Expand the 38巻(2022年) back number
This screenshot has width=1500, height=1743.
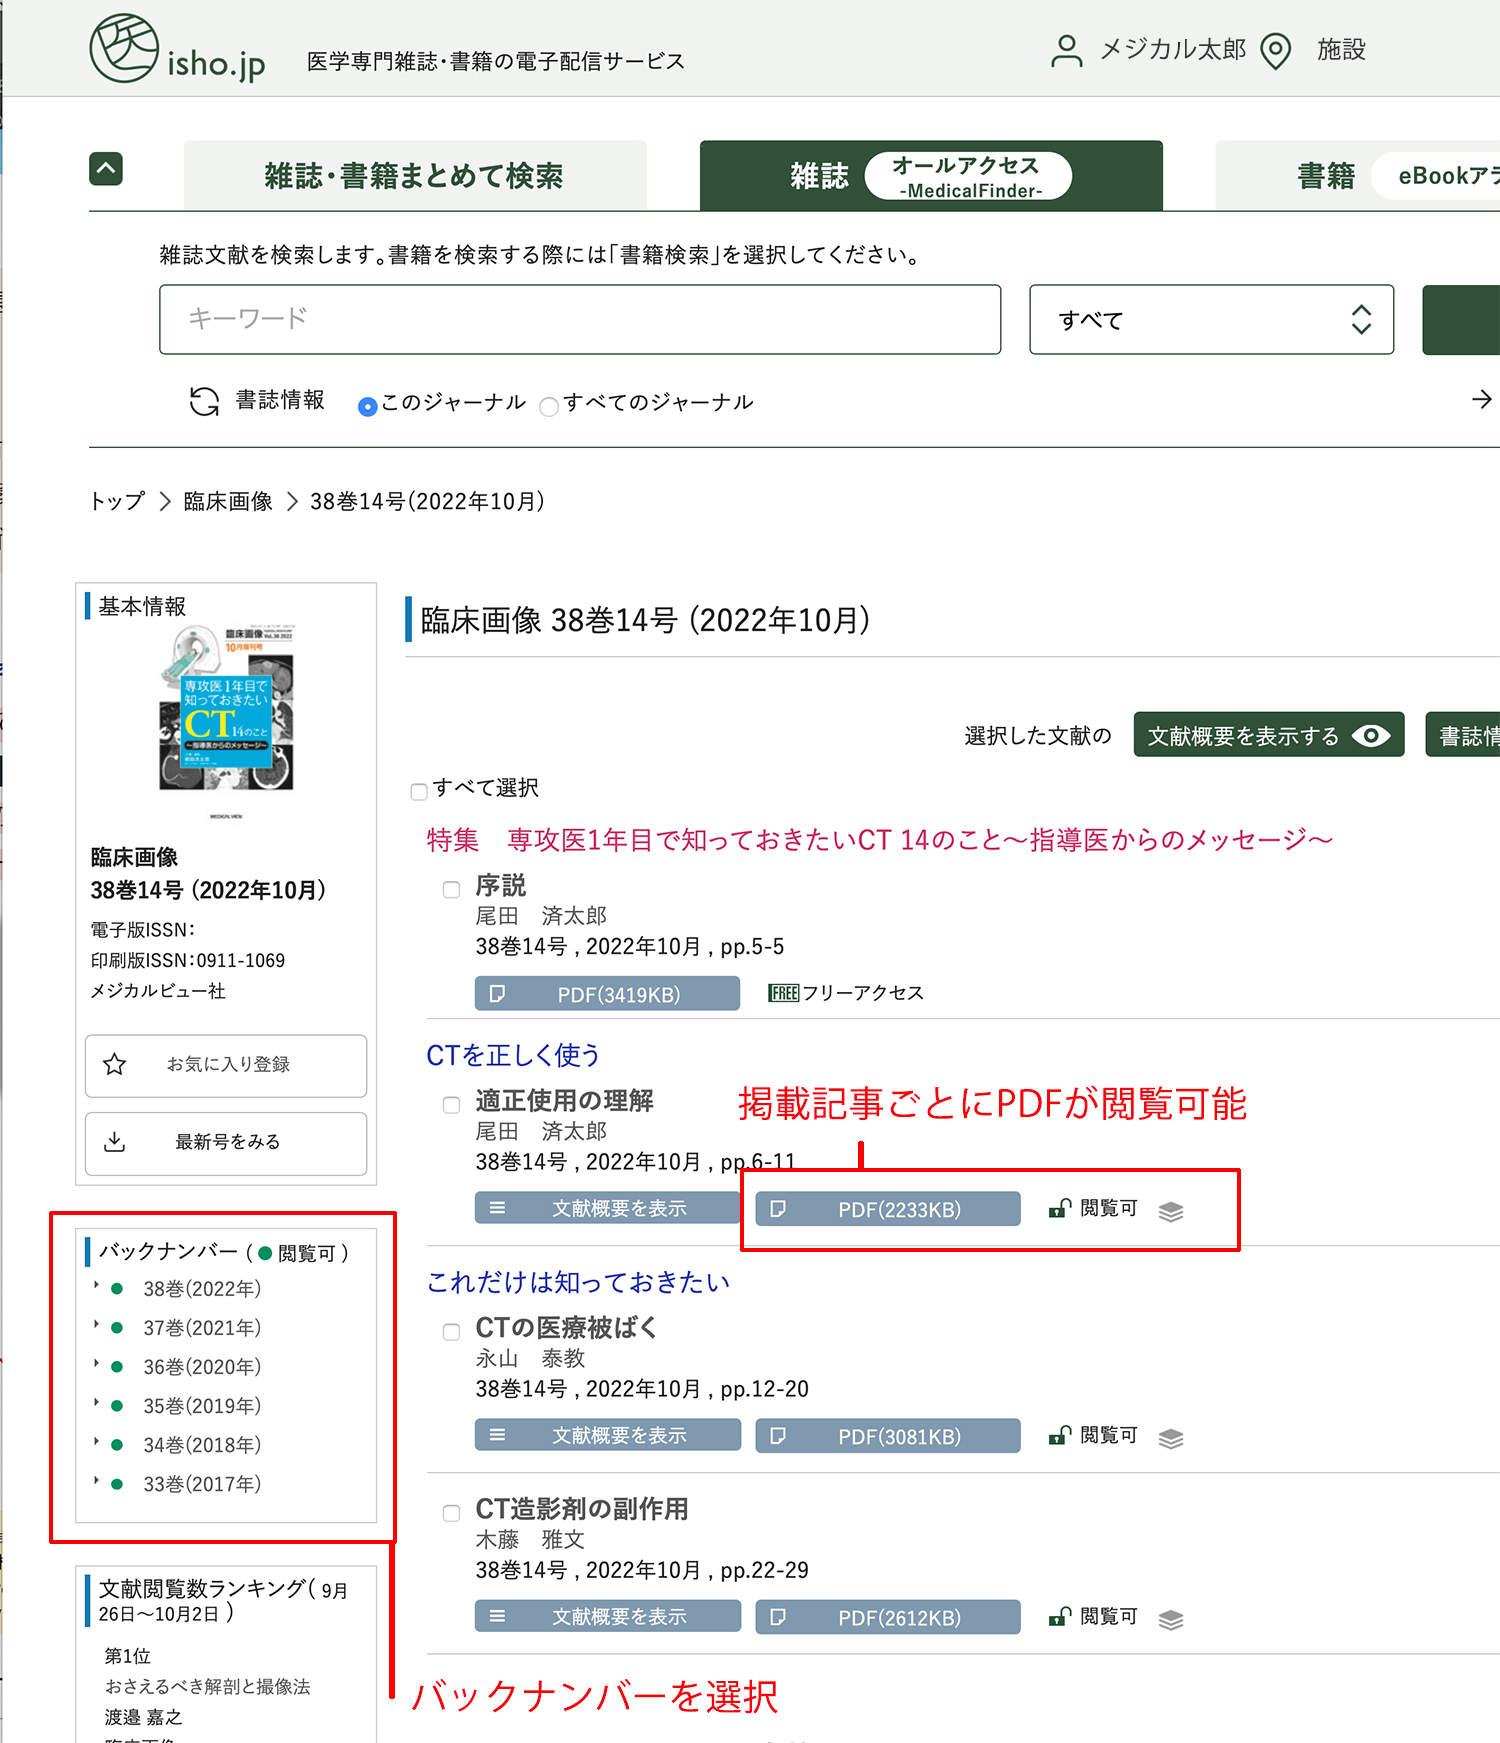point(97,1286)
